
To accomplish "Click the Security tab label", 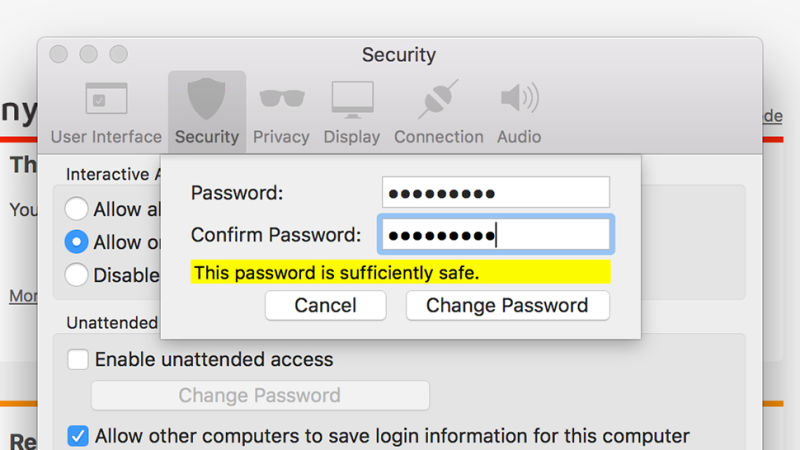I will click(207, 137).
